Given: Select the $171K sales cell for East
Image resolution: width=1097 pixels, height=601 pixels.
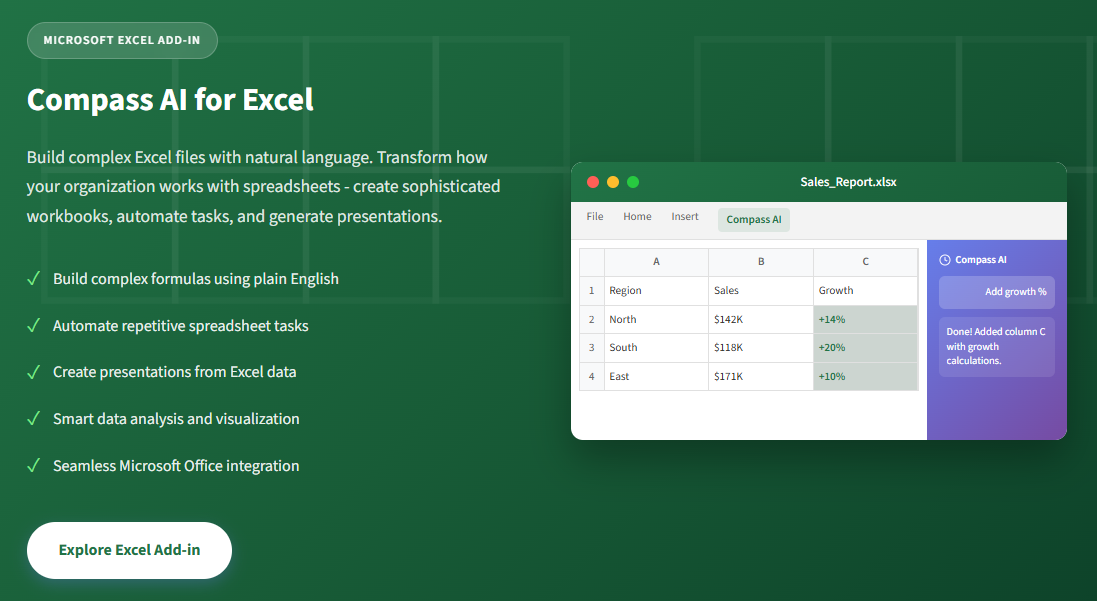Looking at the screenshot, I should [760, 377].
